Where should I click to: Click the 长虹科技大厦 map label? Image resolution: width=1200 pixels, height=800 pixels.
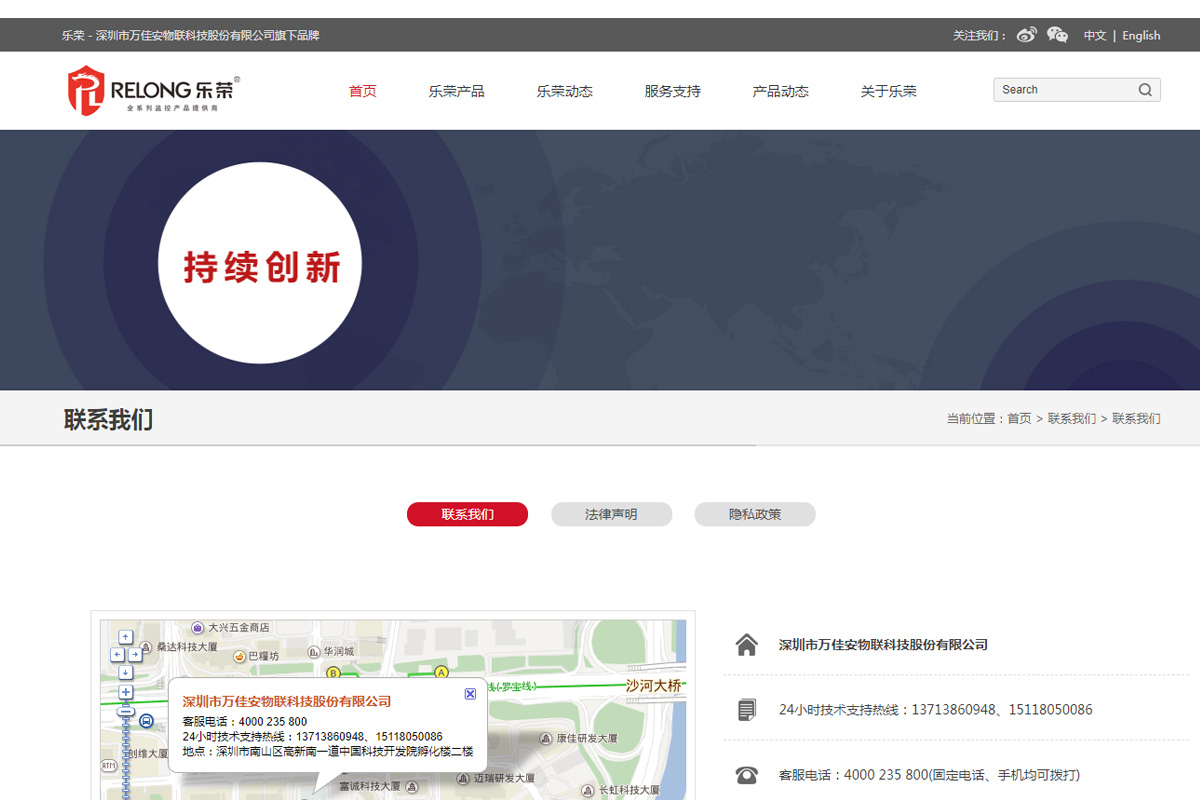629,790
